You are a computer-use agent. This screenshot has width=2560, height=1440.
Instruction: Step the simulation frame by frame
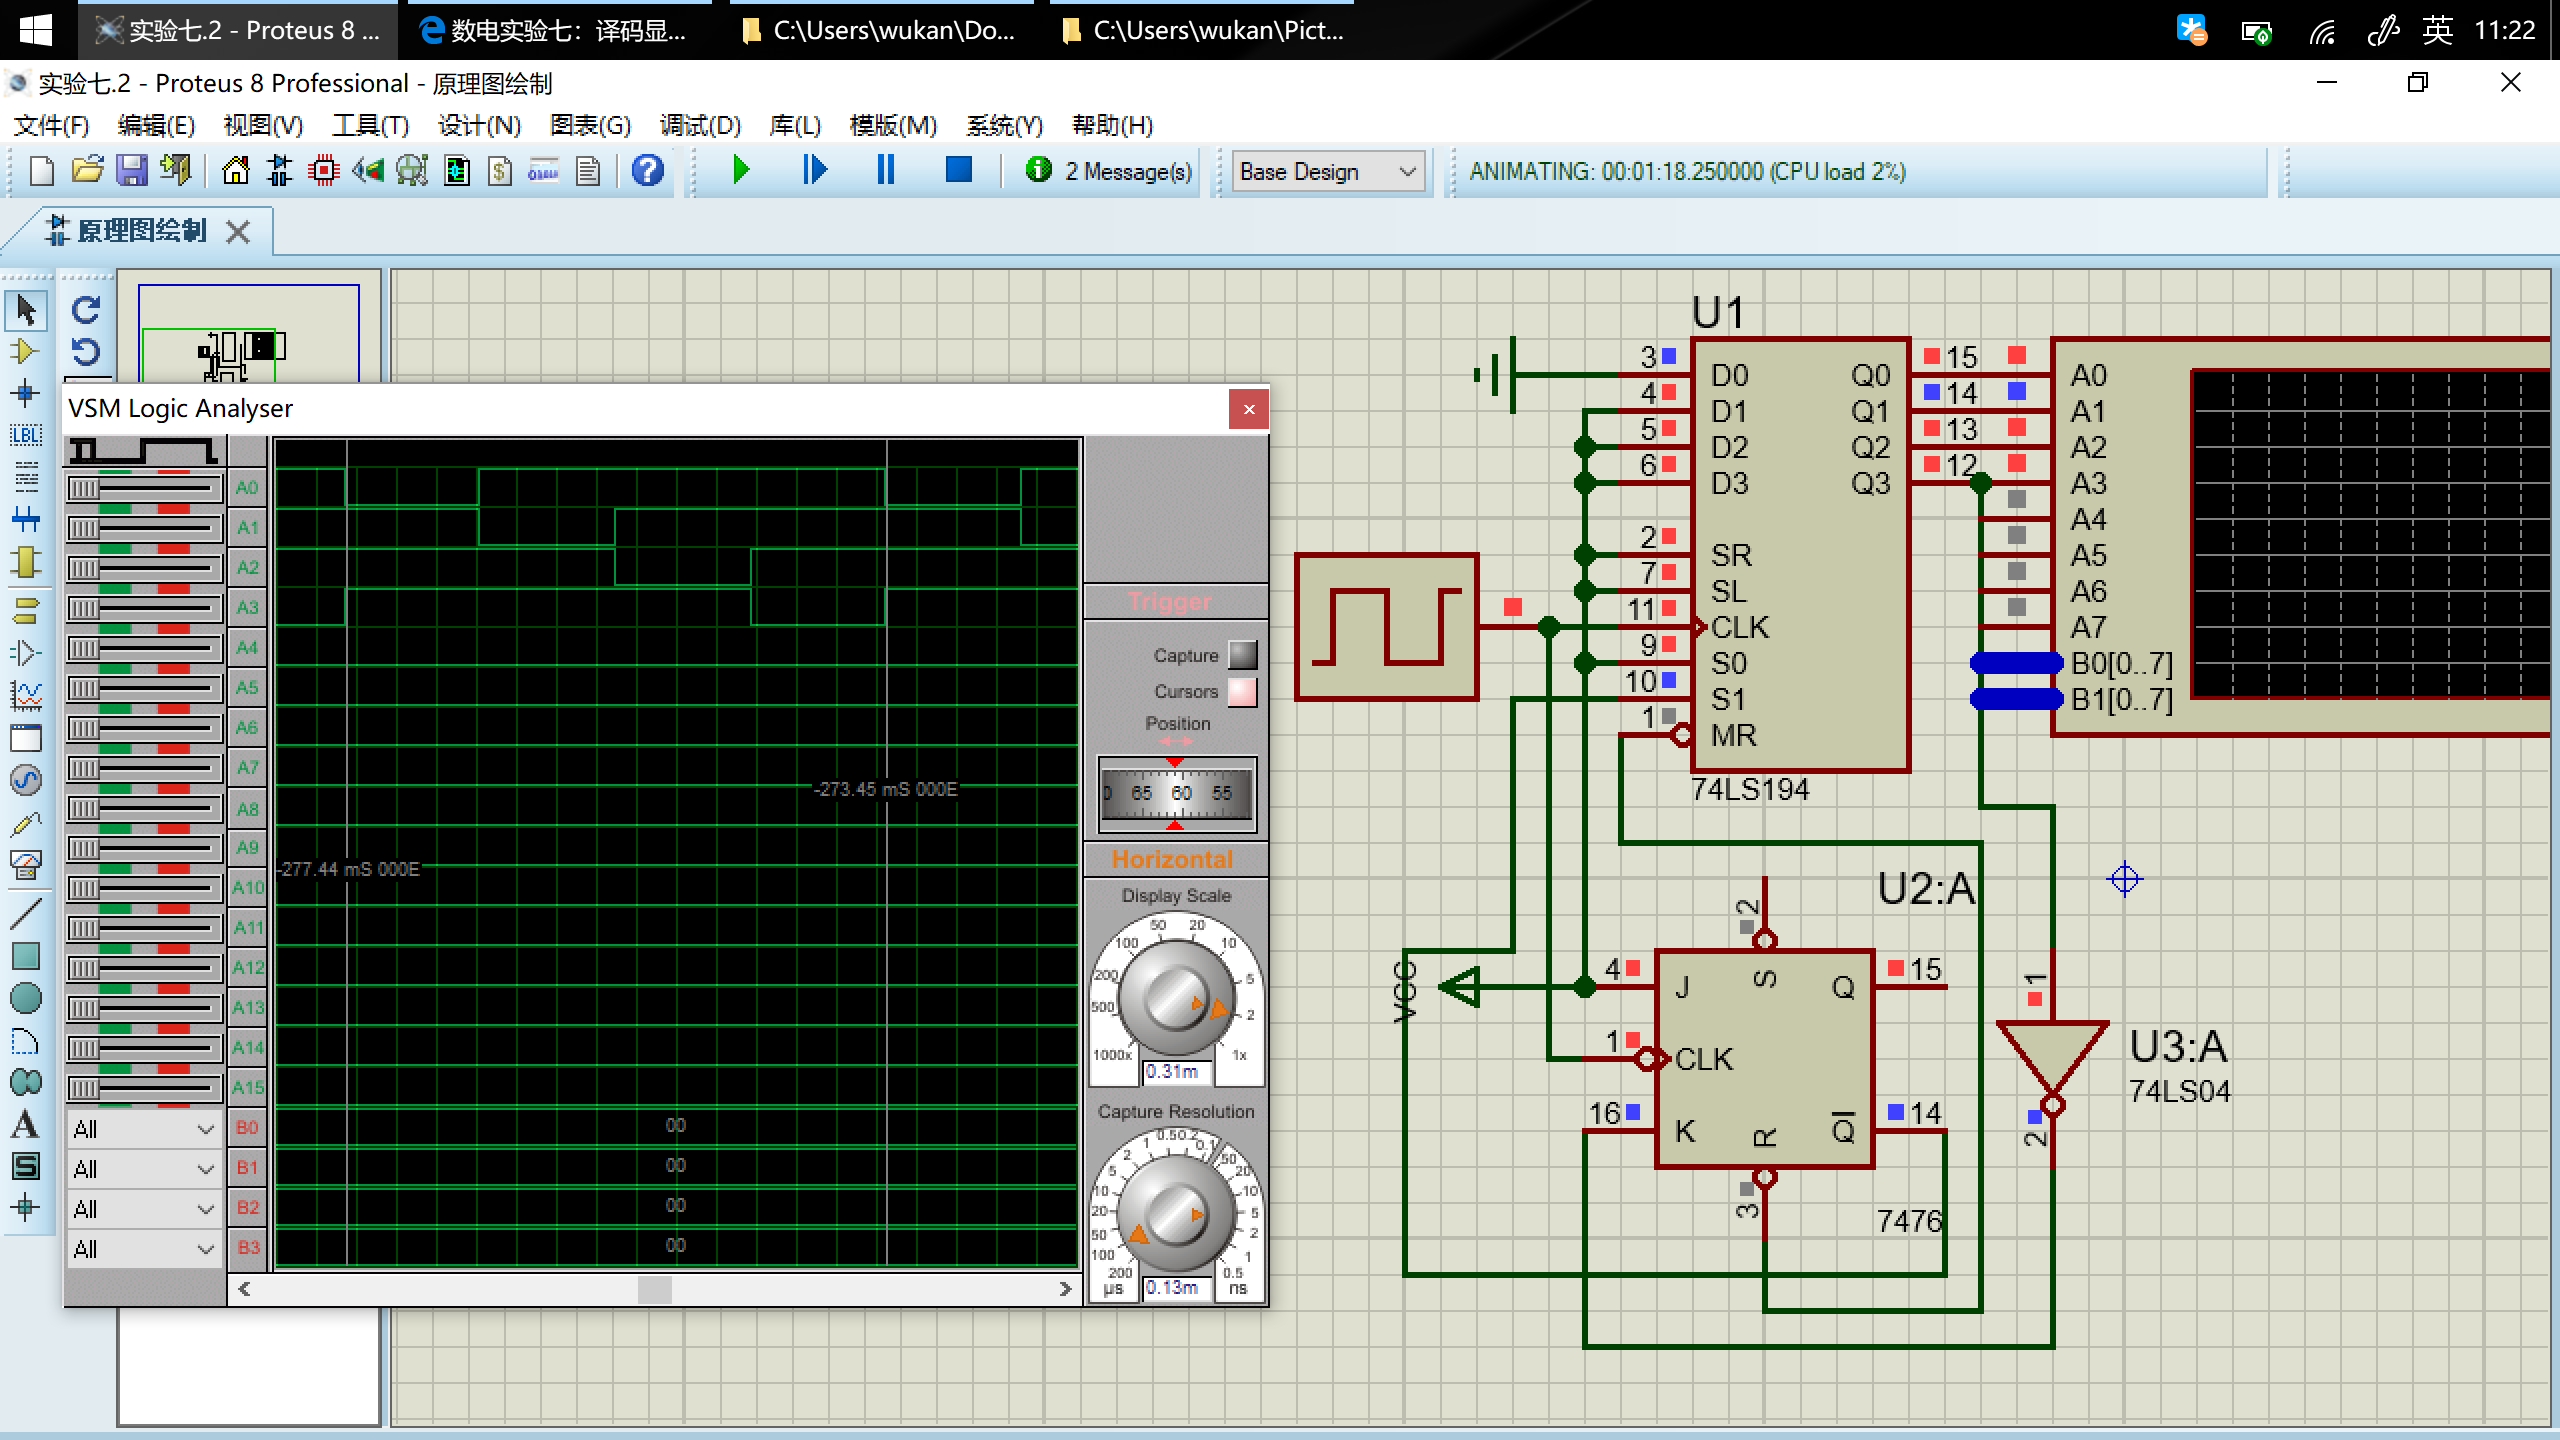(814, 170)
